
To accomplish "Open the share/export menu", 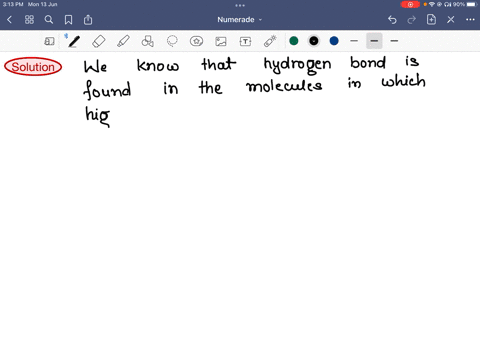I will click(x=88, y=20).
